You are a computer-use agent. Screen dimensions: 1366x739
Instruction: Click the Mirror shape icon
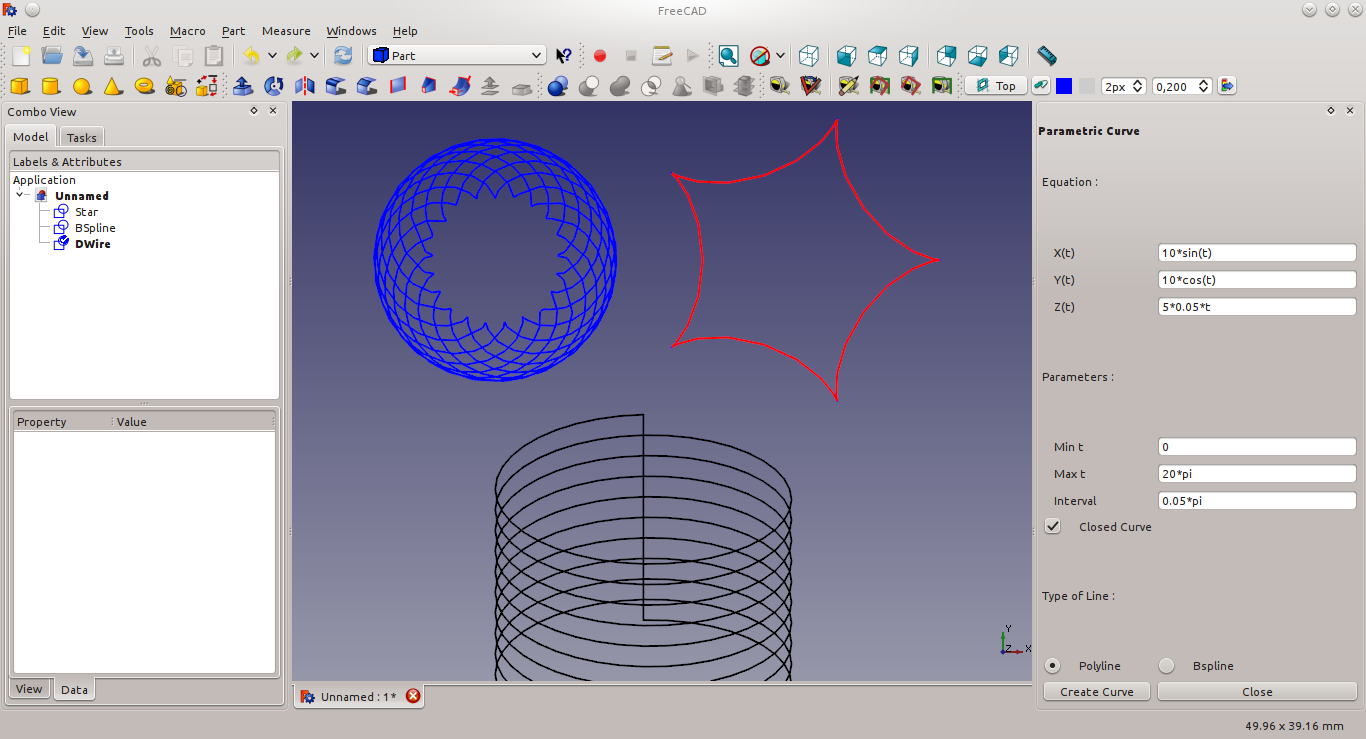point(305,86)
